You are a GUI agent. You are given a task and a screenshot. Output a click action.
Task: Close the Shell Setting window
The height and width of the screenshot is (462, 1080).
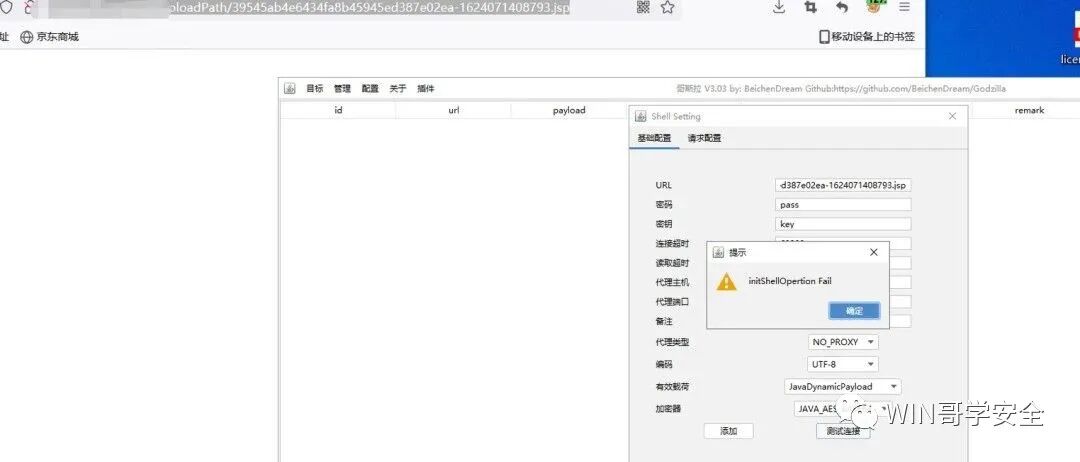953,116
